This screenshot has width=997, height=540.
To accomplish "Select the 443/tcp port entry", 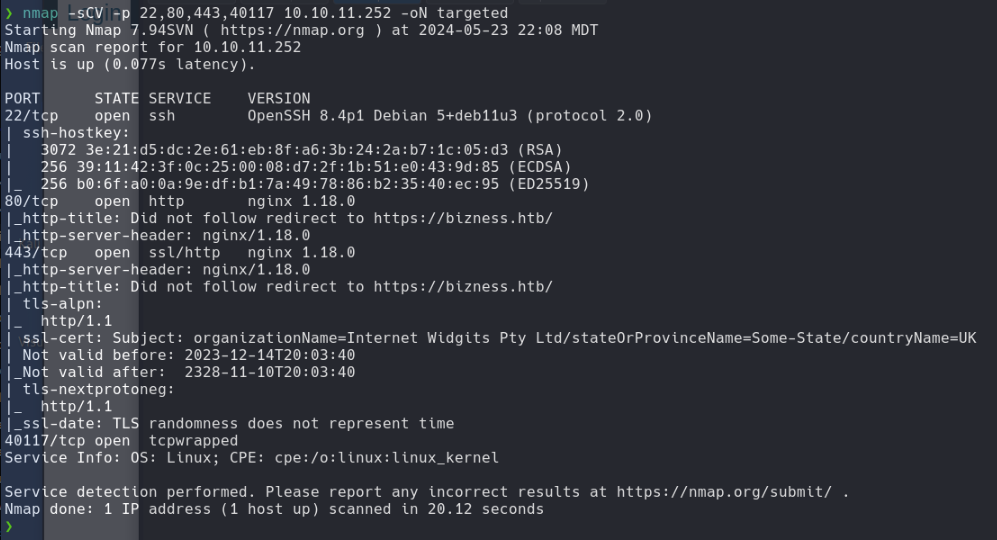I will [36, 253].
